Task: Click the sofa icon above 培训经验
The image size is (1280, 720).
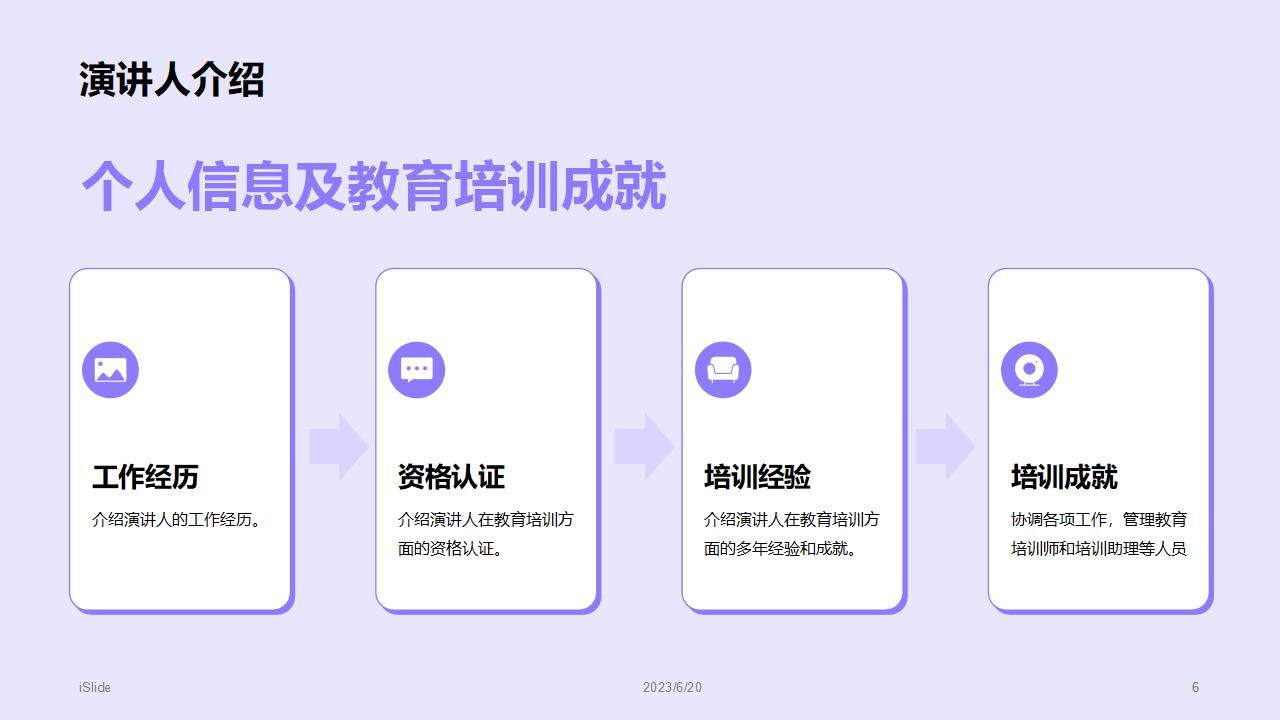Action: (723, 370)
